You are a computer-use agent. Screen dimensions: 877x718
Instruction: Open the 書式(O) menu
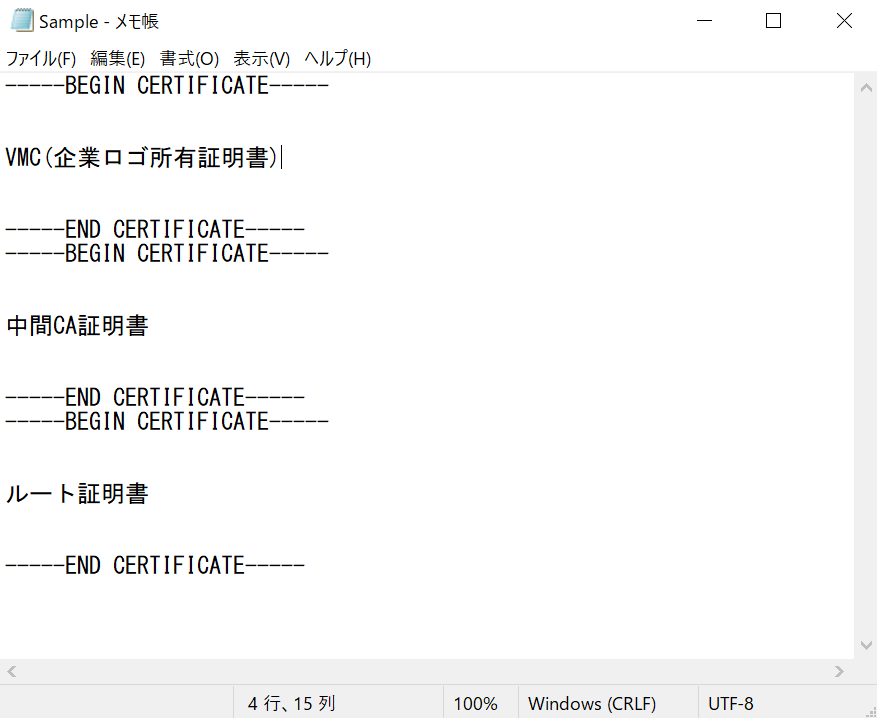click(x=189, y=59)
